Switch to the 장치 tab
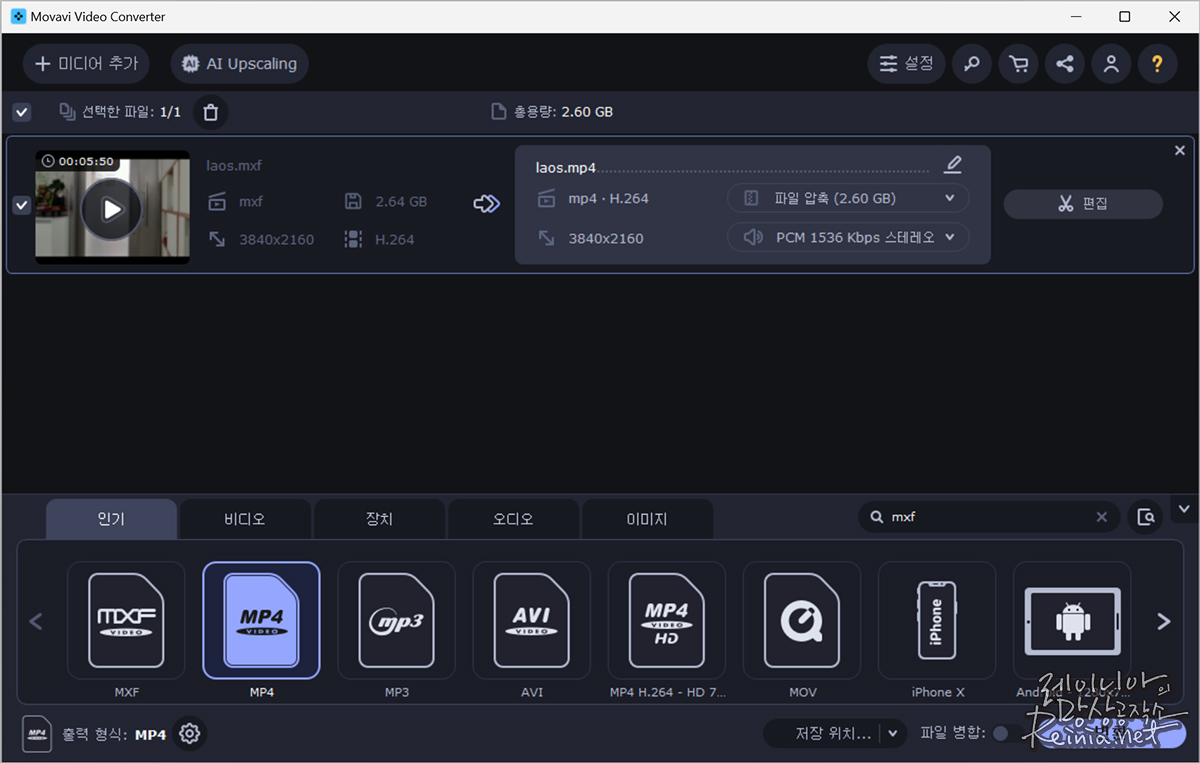This screenshot has height=763, width=1200. point(379,519)
